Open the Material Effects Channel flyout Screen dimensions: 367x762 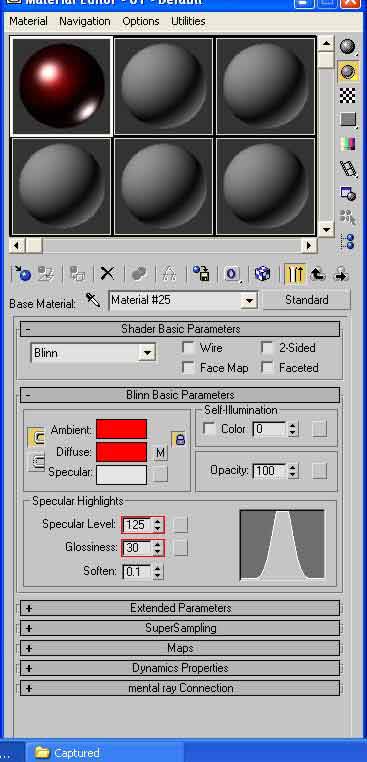click(232, 274)
